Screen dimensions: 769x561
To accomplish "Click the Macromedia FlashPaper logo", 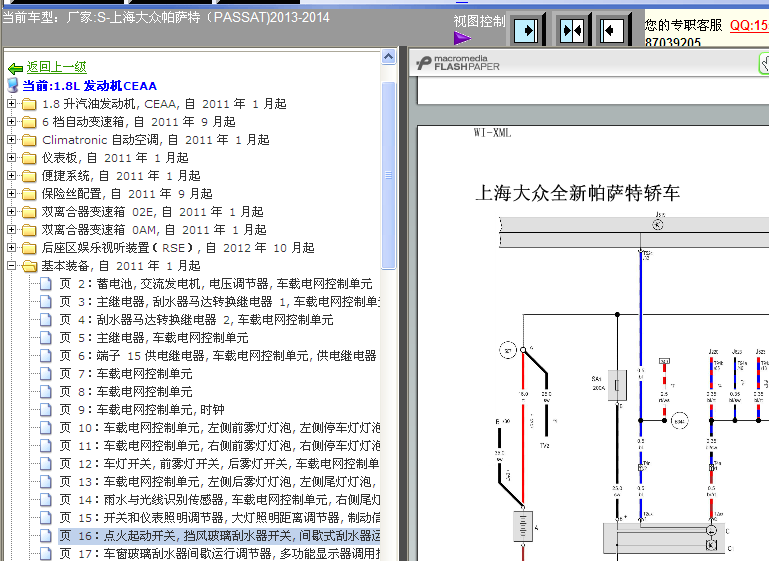I will click(x=458, y=63).
